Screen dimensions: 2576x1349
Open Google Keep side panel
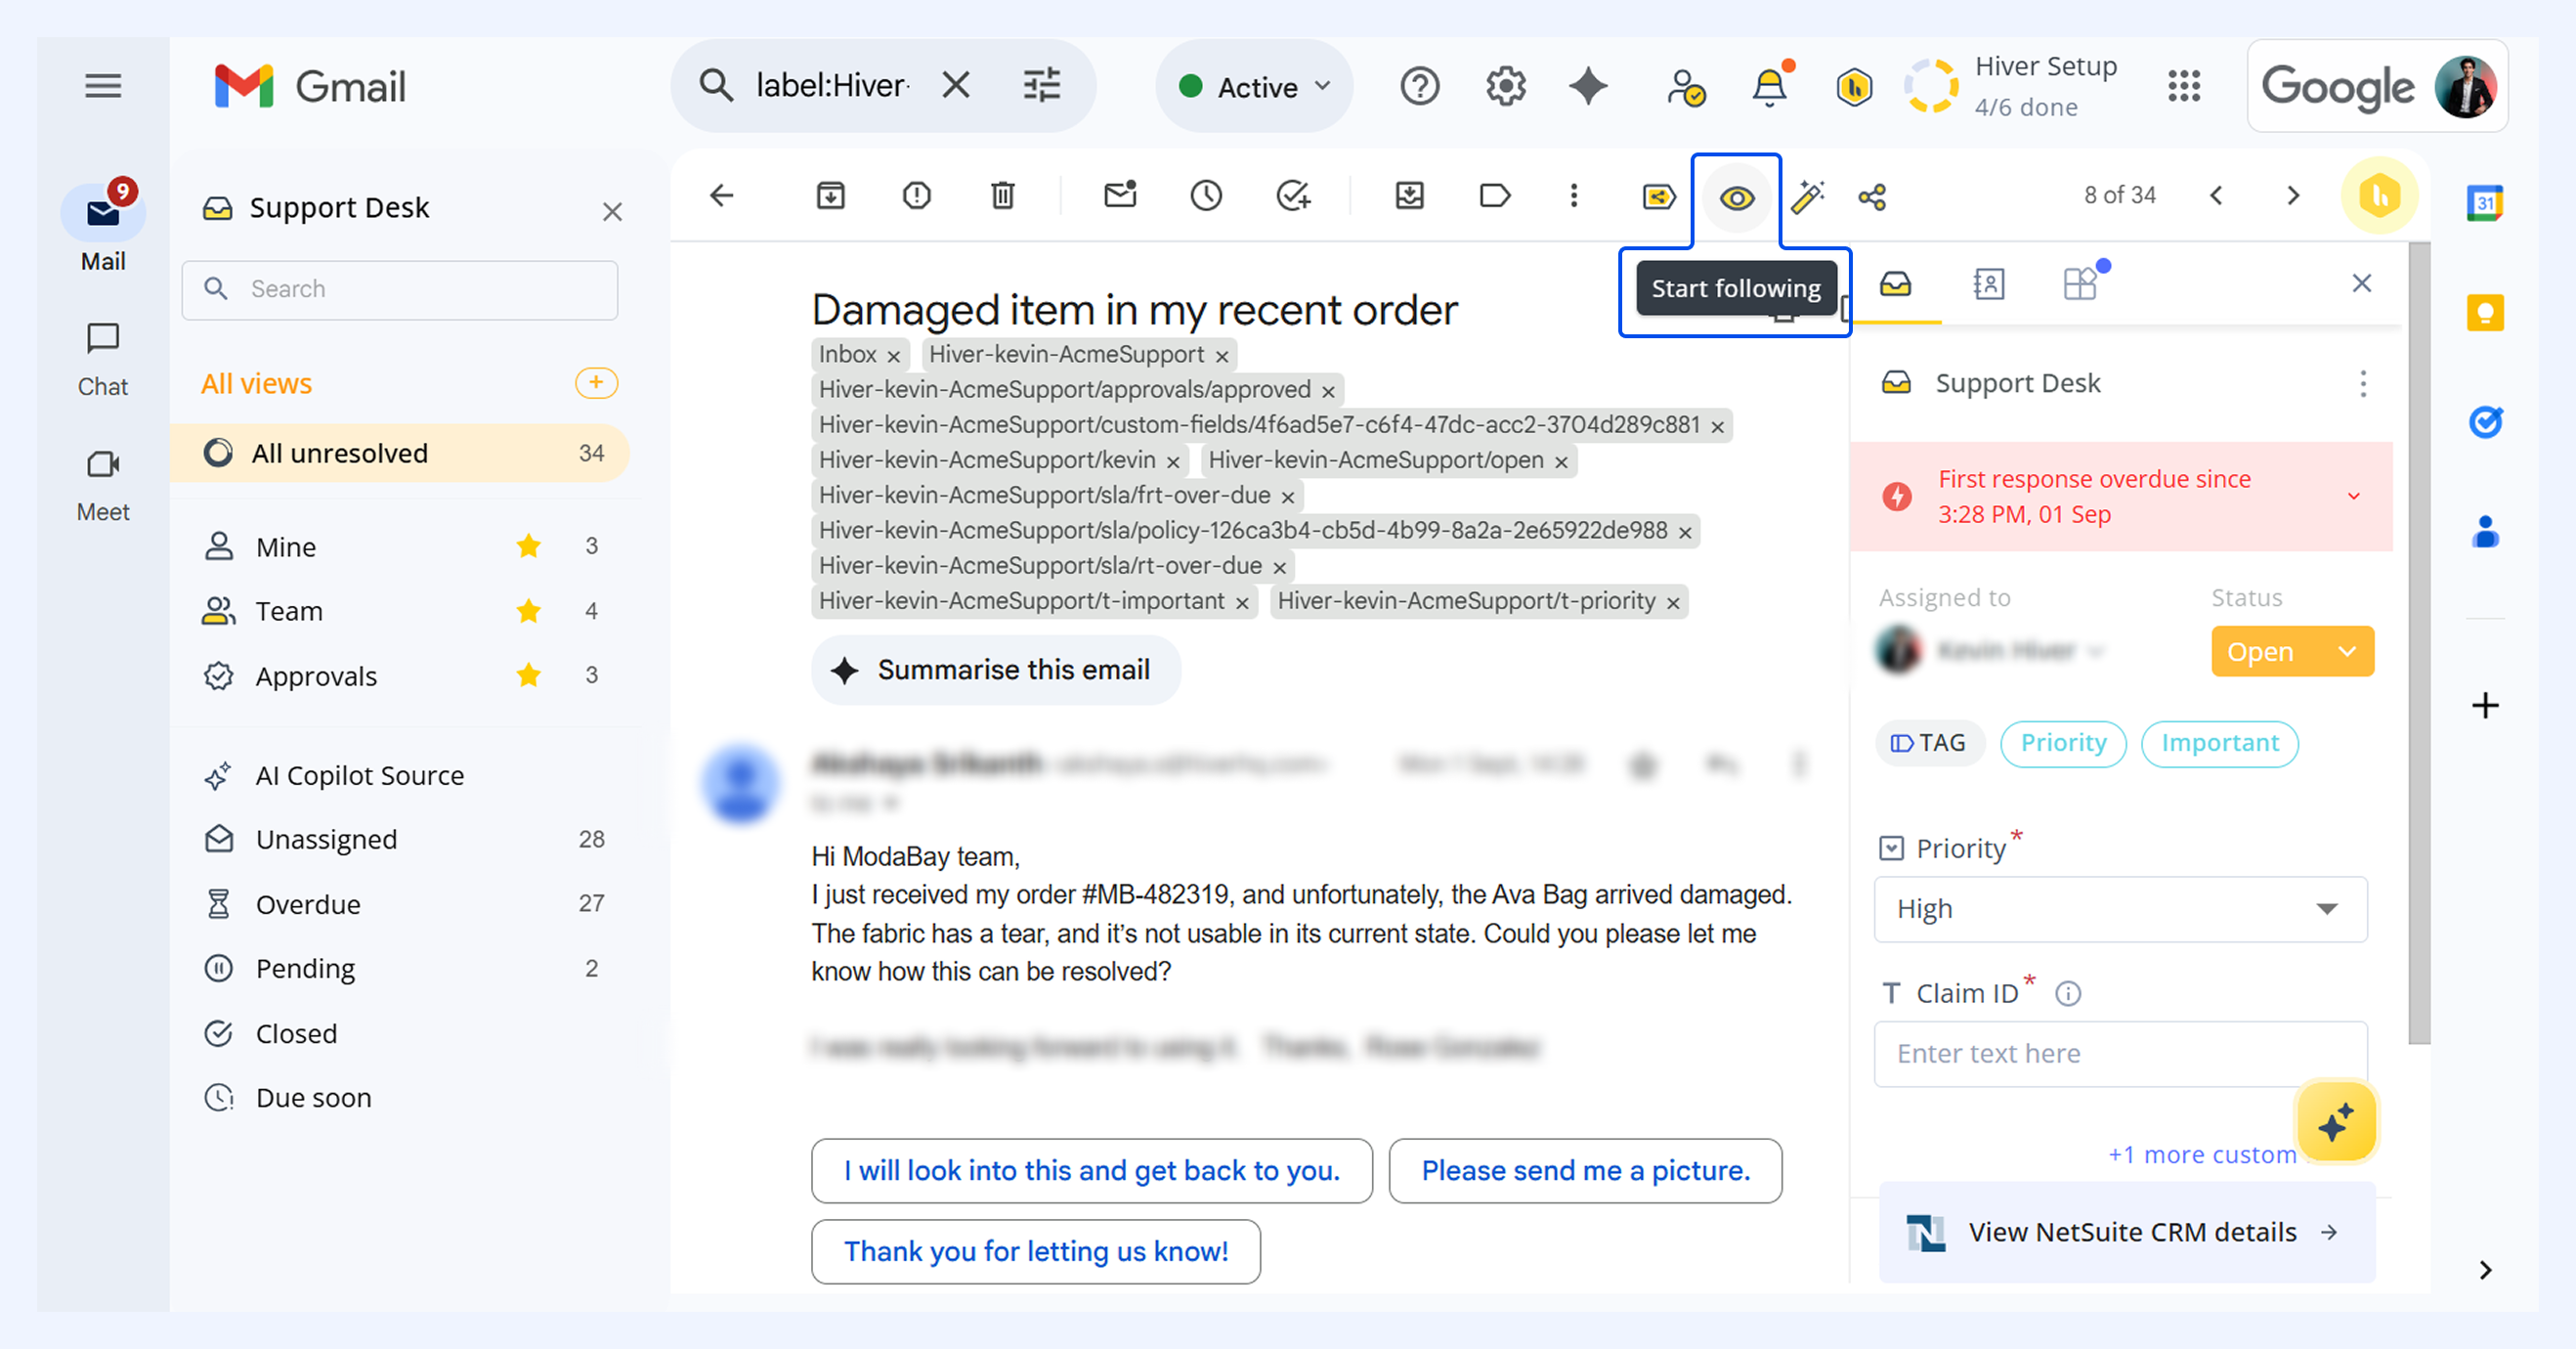click(2485, 313)
